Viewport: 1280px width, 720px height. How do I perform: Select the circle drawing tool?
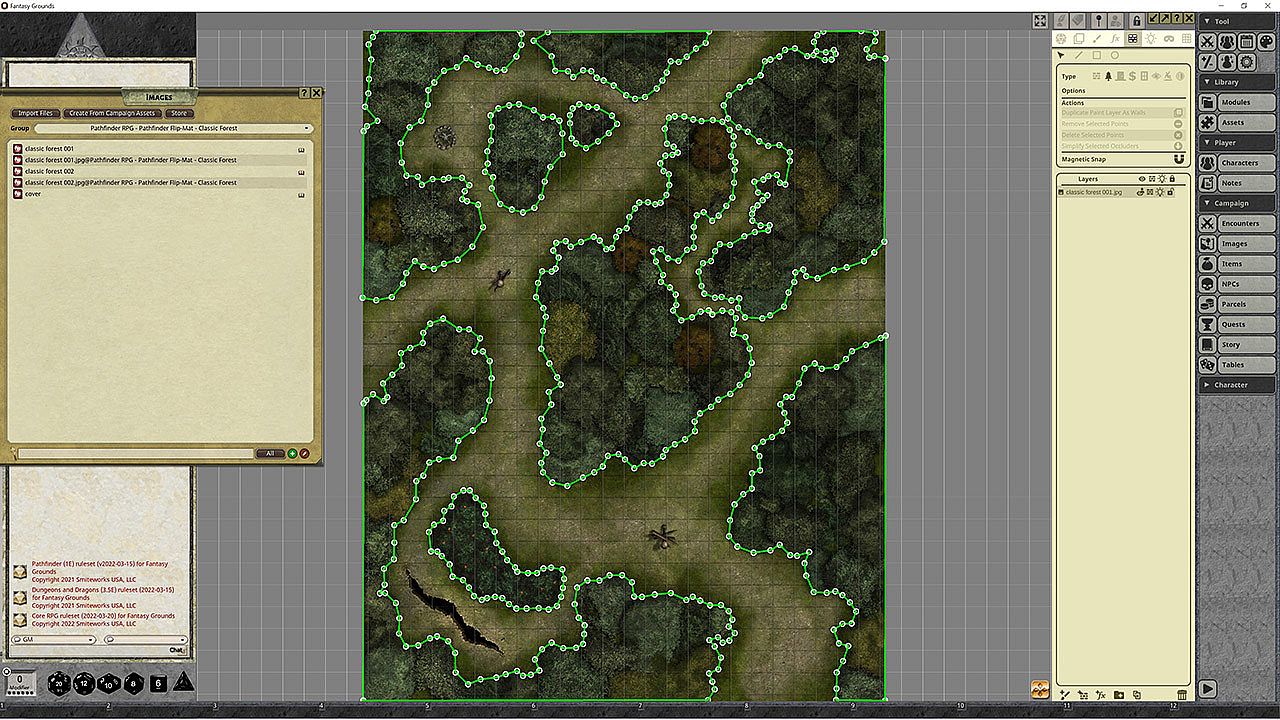1114,55
